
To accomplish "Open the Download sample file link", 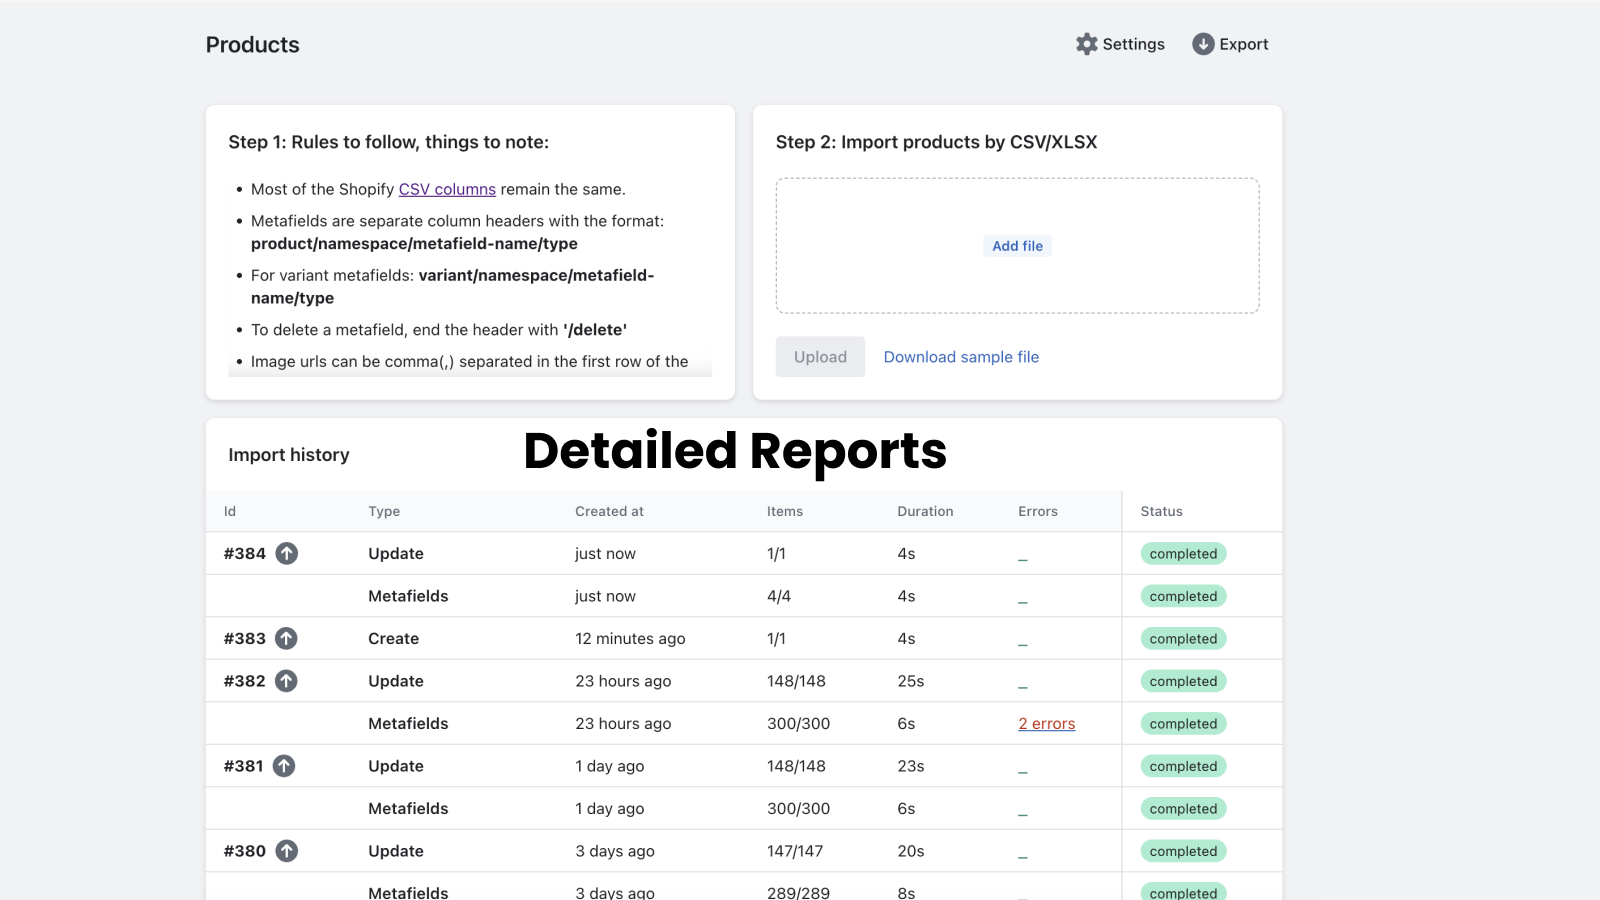I will point(960,356).
